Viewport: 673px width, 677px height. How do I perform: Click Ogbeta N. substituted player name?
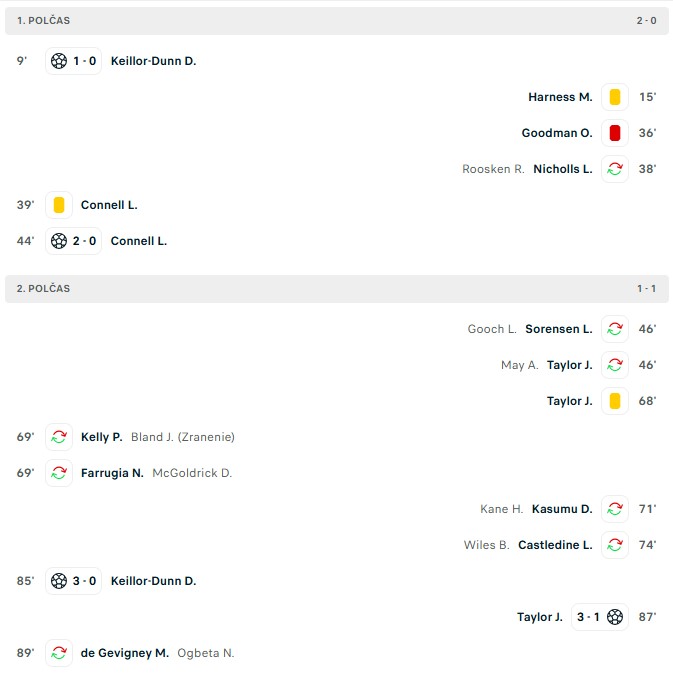click(x=206, y=653)
